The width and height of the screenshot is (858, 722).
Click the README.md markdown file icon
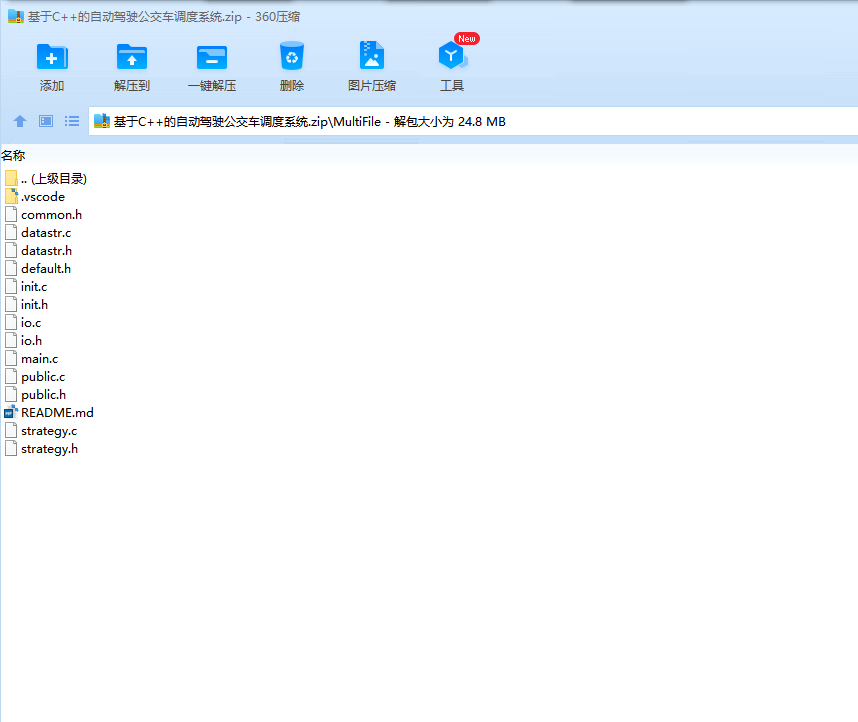tap(11, 413)
